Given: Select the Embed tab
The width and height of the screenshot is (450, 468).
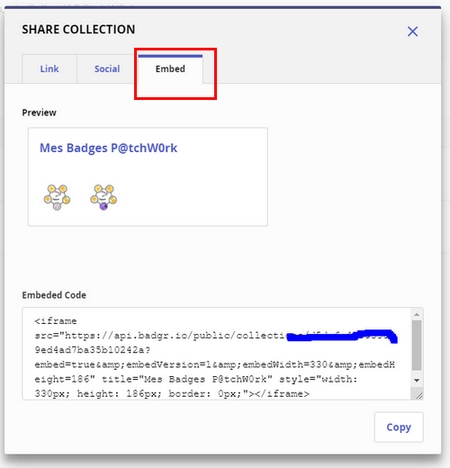Looking at the screenshot, I should (x=170, y=69).
